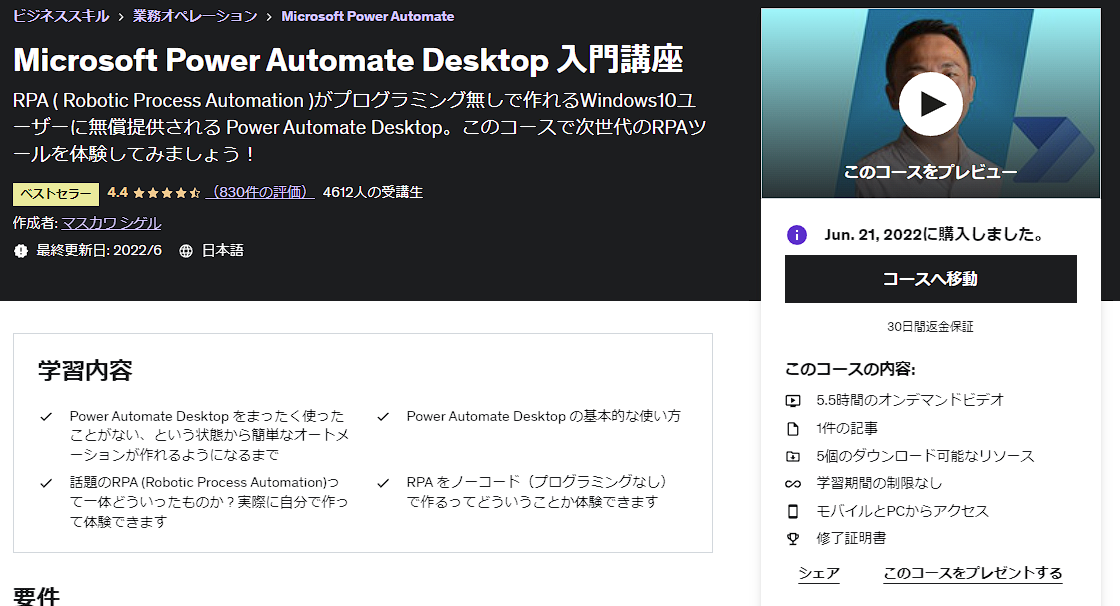The height and width of the screenshot is (606, 1120).
Task: Open the 830件の評価 reviews link
Action: [259, 192]
